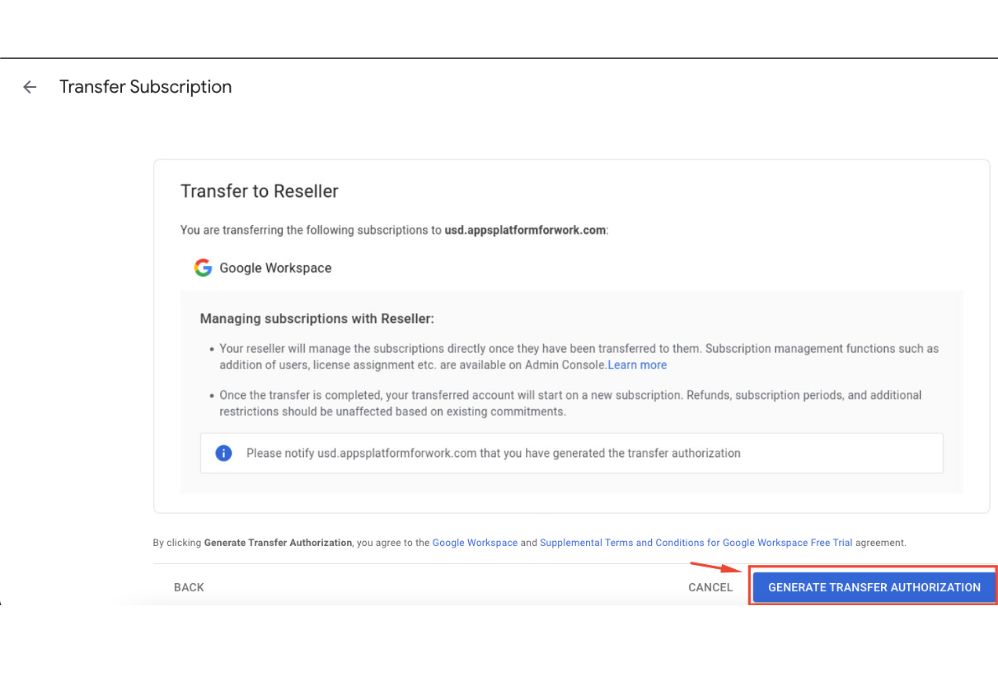
Task: Select the Transfer to Reseller heading
Action: coord(260,191)
